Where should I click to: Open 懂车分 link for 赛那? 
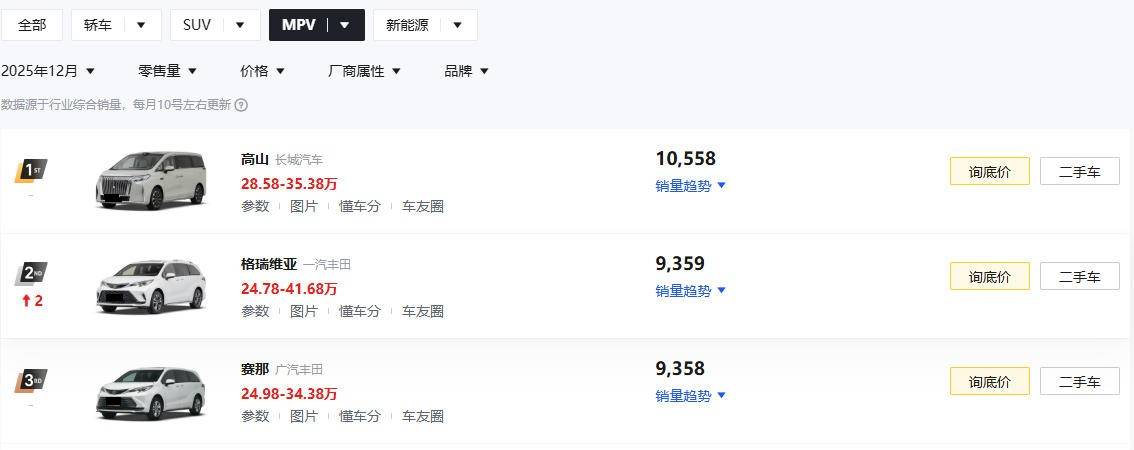tap(360, 416)
